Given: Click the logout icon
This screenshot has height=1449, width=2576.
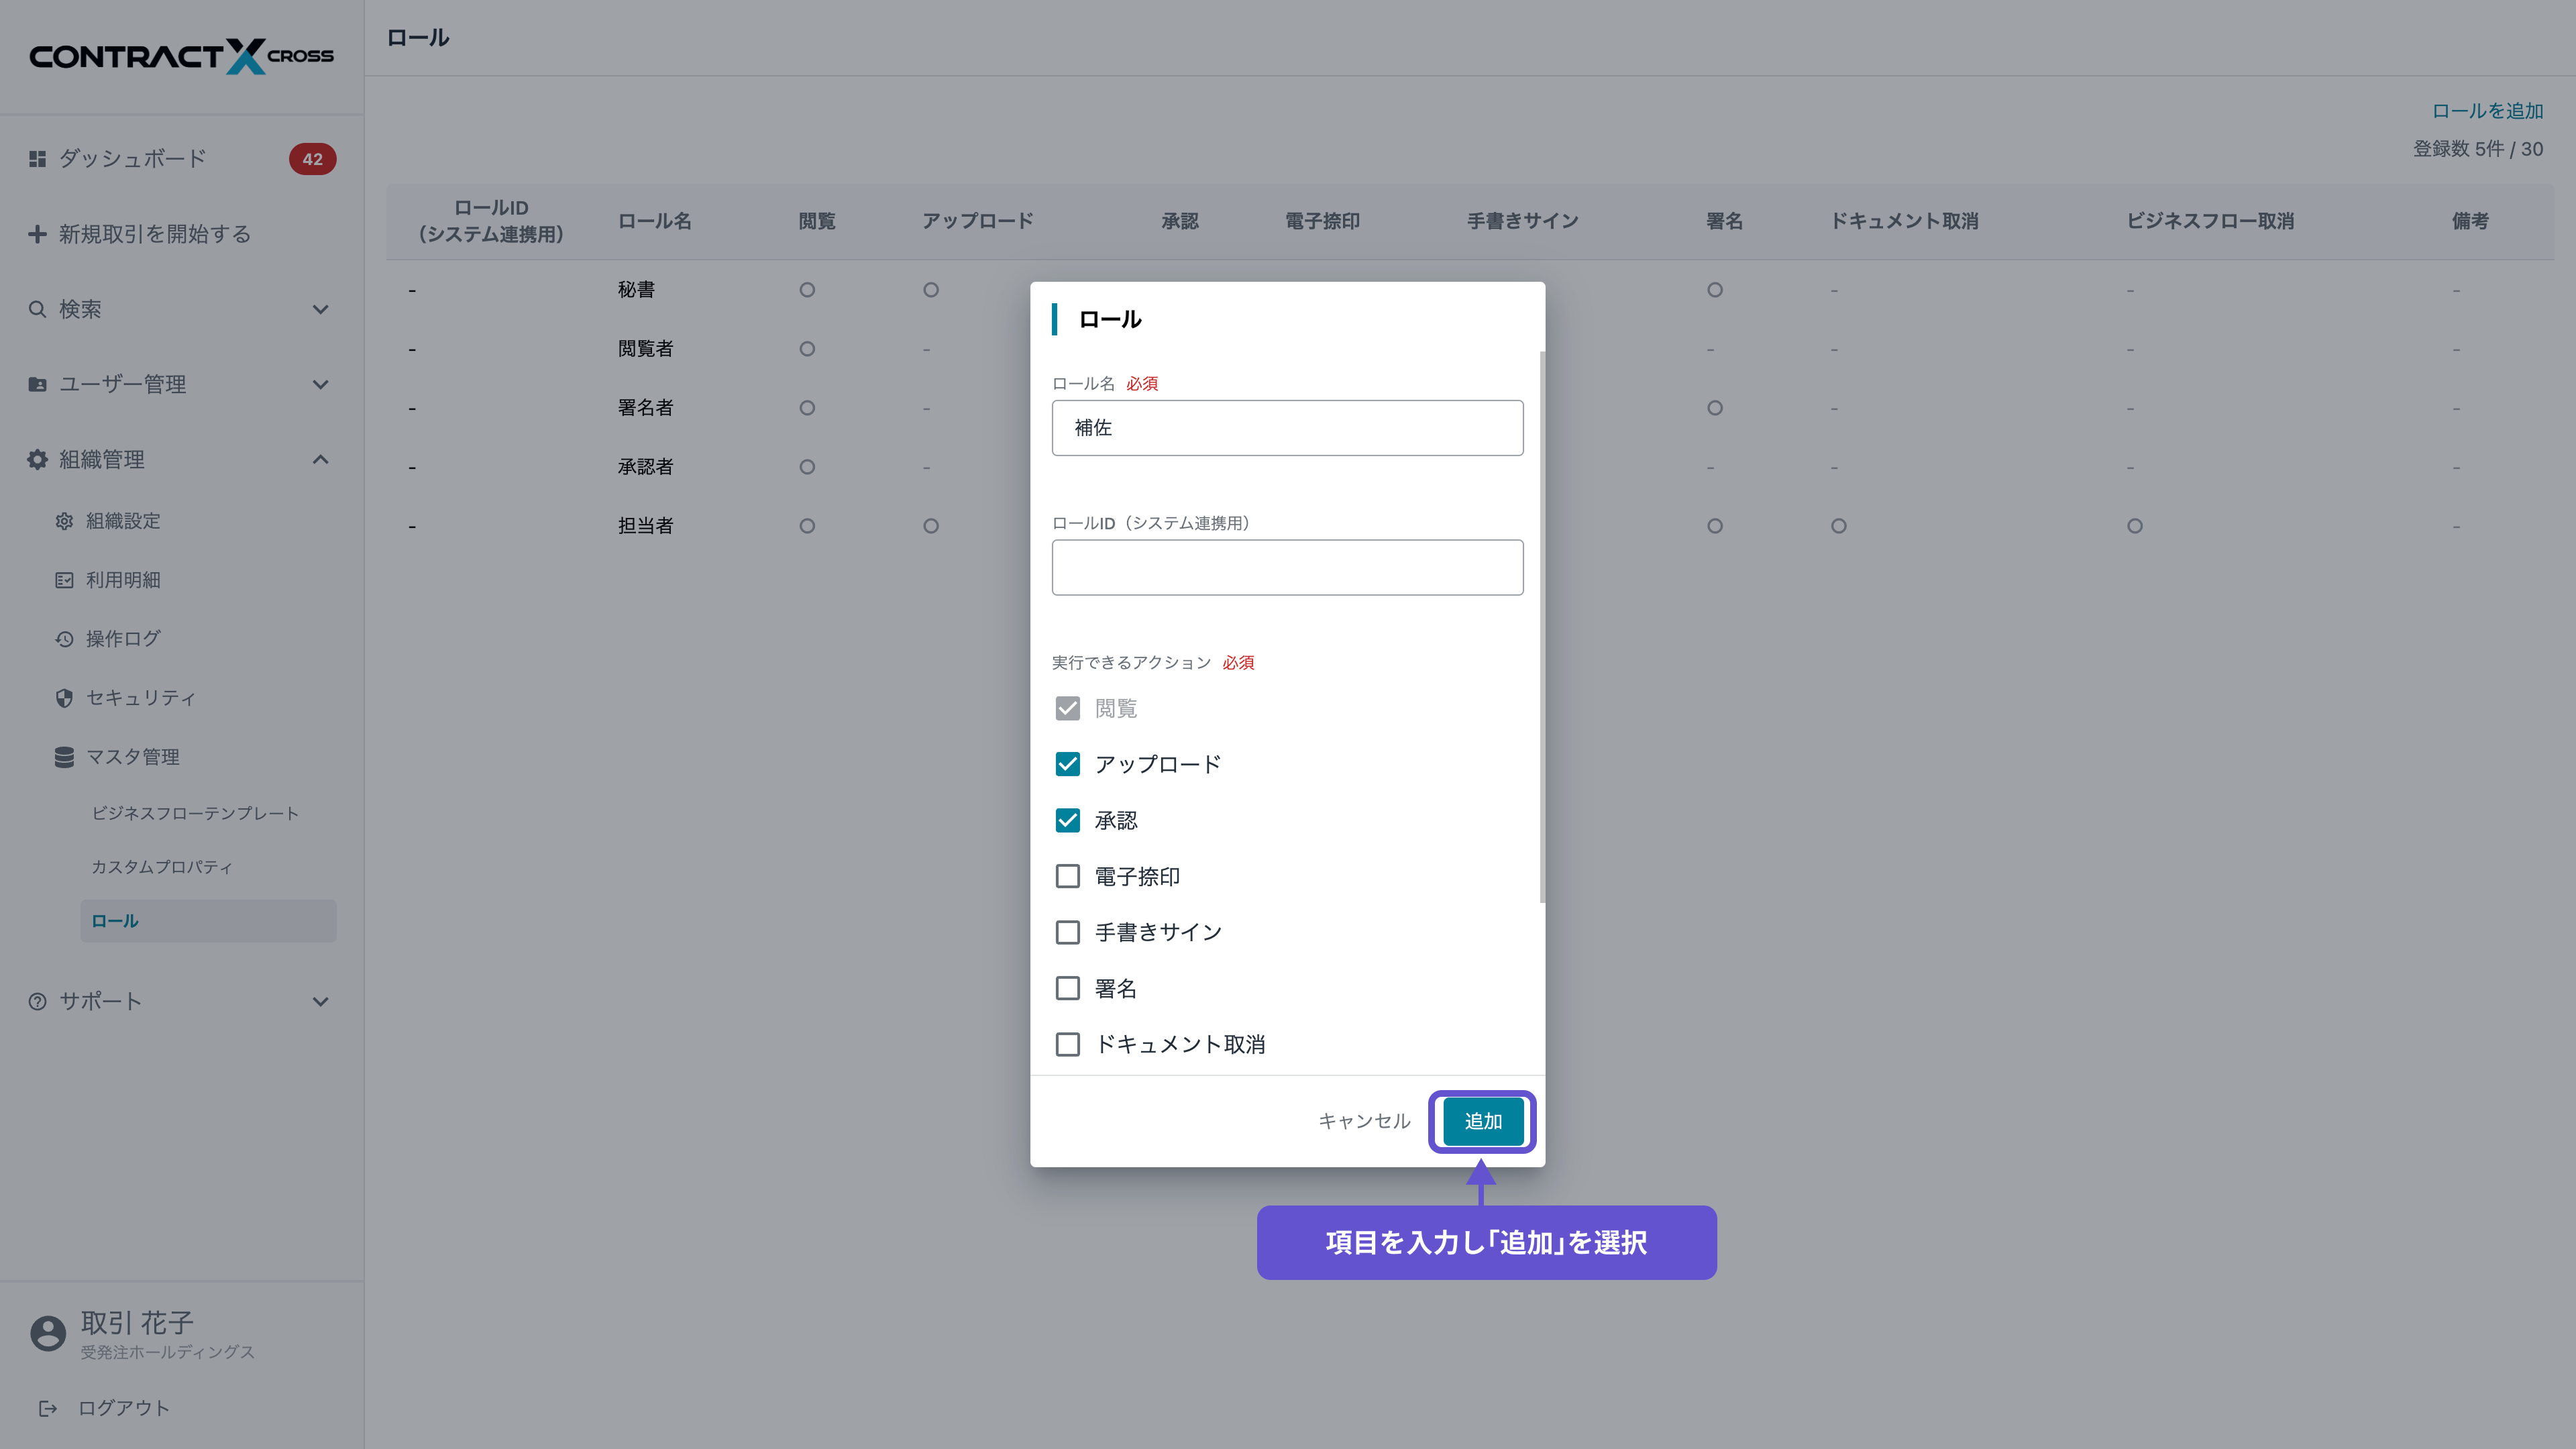Looking at the screenshot, I should coord(47,1408).
